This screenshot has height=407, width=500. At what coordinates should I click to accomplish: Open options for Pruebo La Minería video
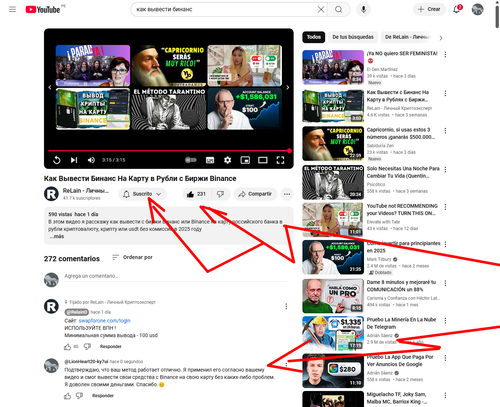[x=445, y=321]
